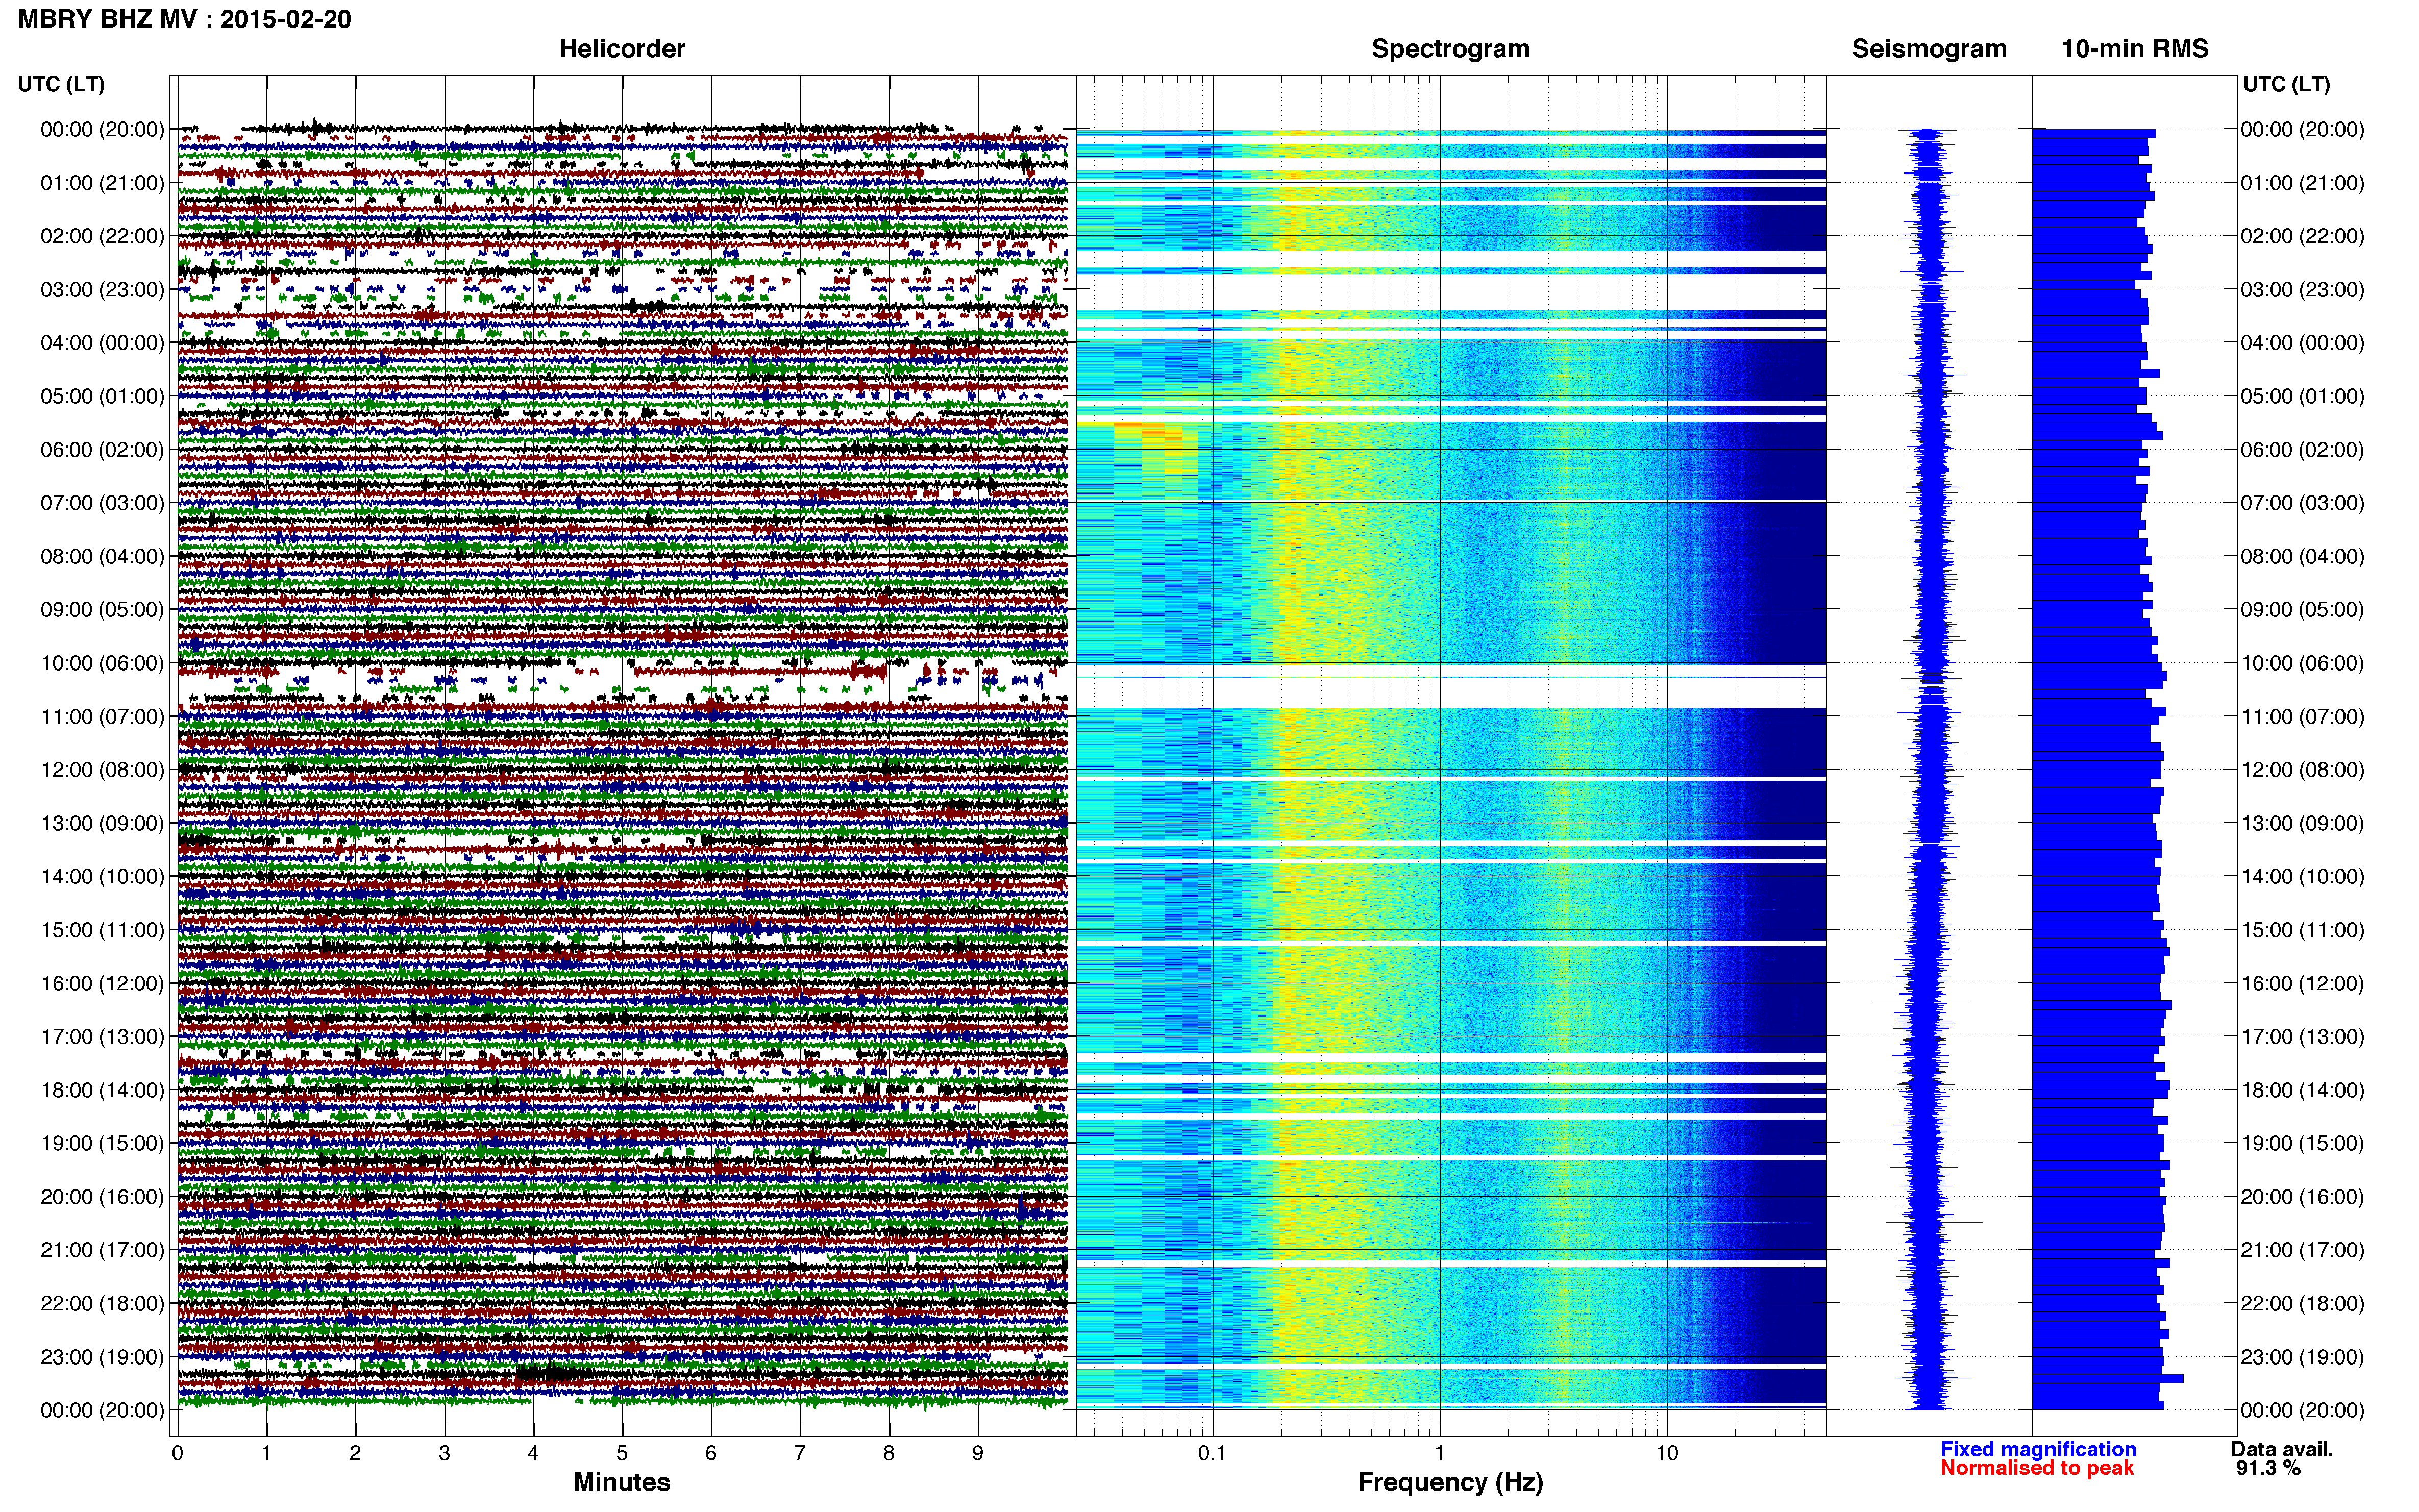Click the 'Spectrogram' panel heading
This screenshot has height=1512, width=2419.
[x=1450, y=49]
